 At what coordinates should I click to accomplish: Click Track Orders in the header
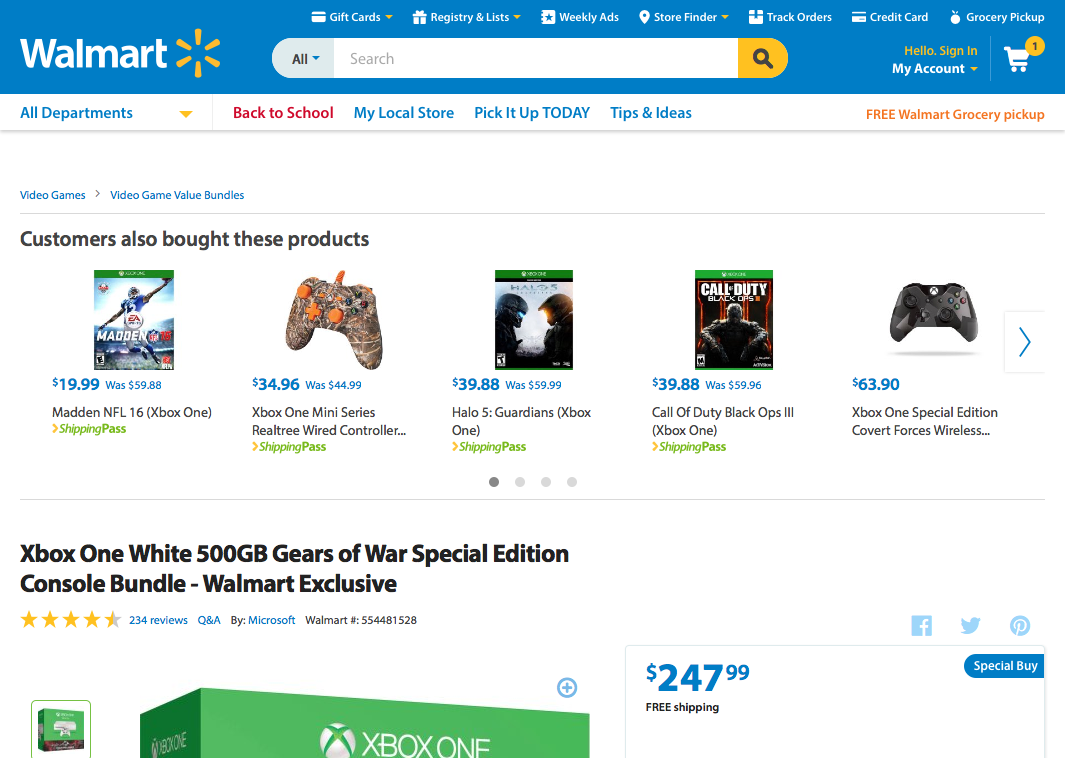(x=790, y=17)
